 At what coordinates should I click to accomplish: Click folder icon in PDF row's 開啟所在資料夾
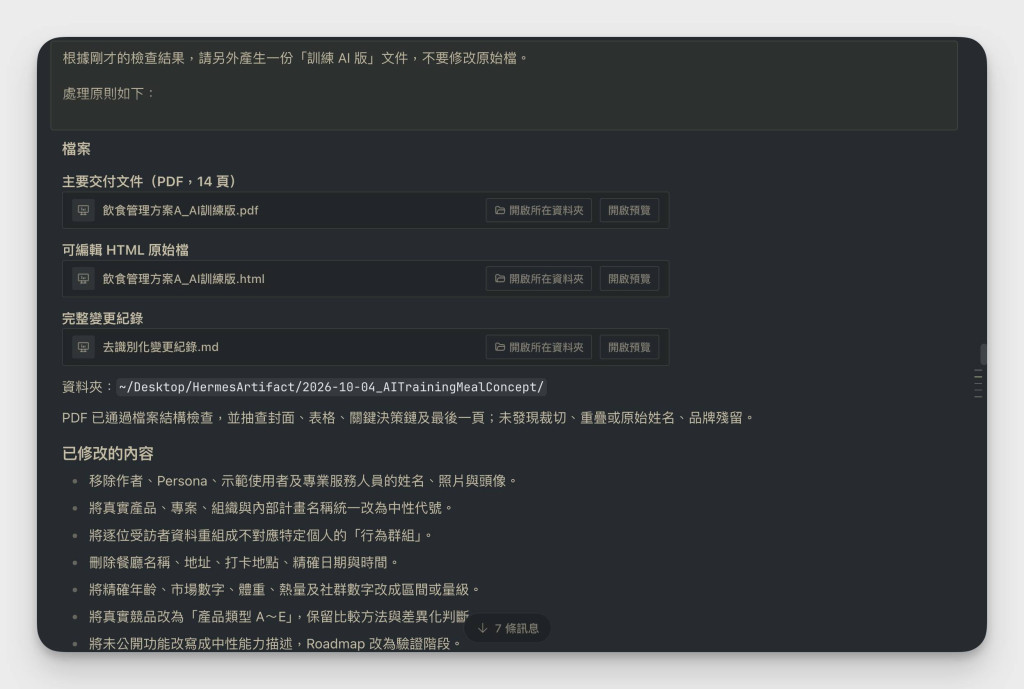pos(500,210)
